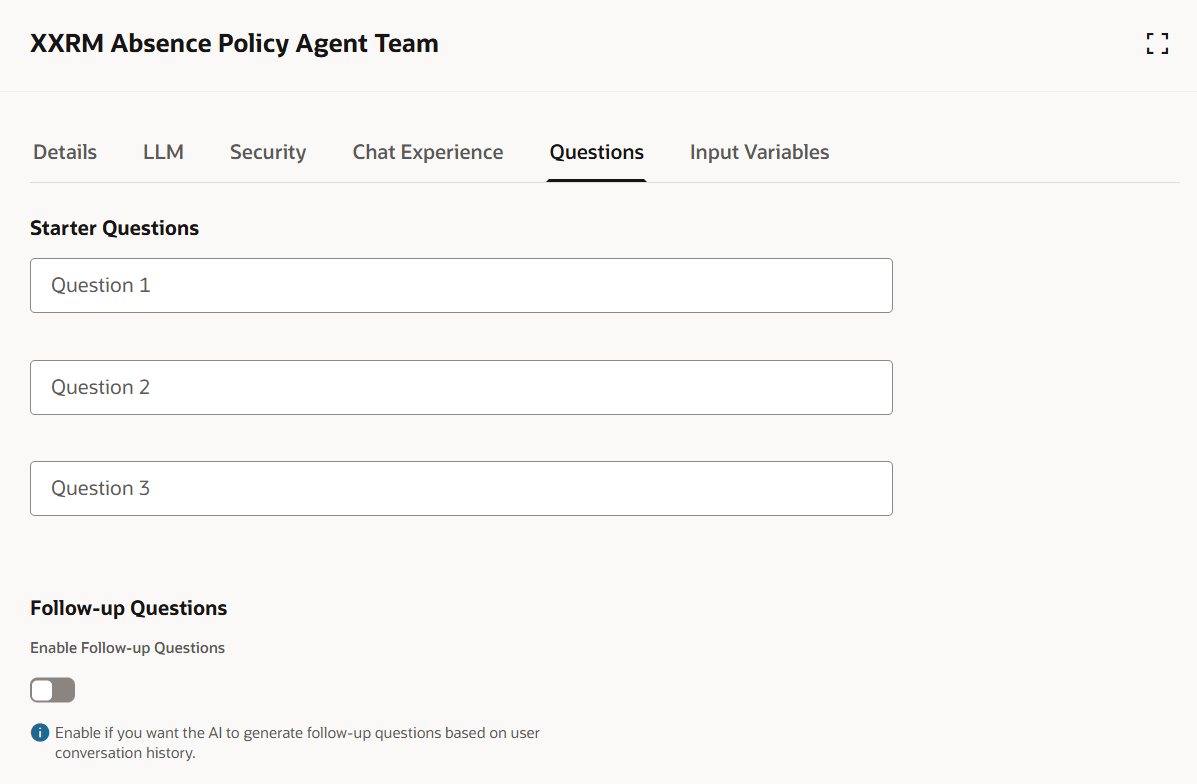Click the Enable Follow-up Questions label
The height and width of the screenshot is (784, 1197).
click(x=127, y=647)
